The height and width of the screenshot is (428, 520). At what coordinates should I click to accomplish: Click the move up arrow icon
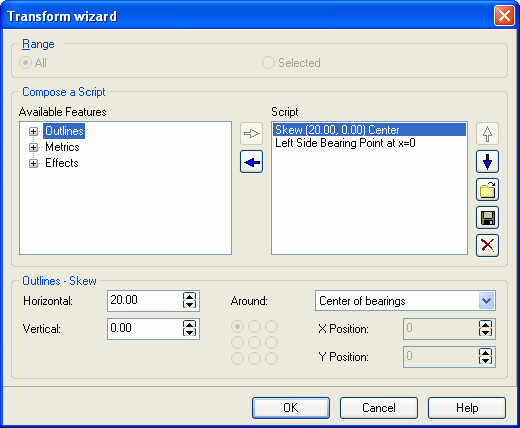[487, 134]
